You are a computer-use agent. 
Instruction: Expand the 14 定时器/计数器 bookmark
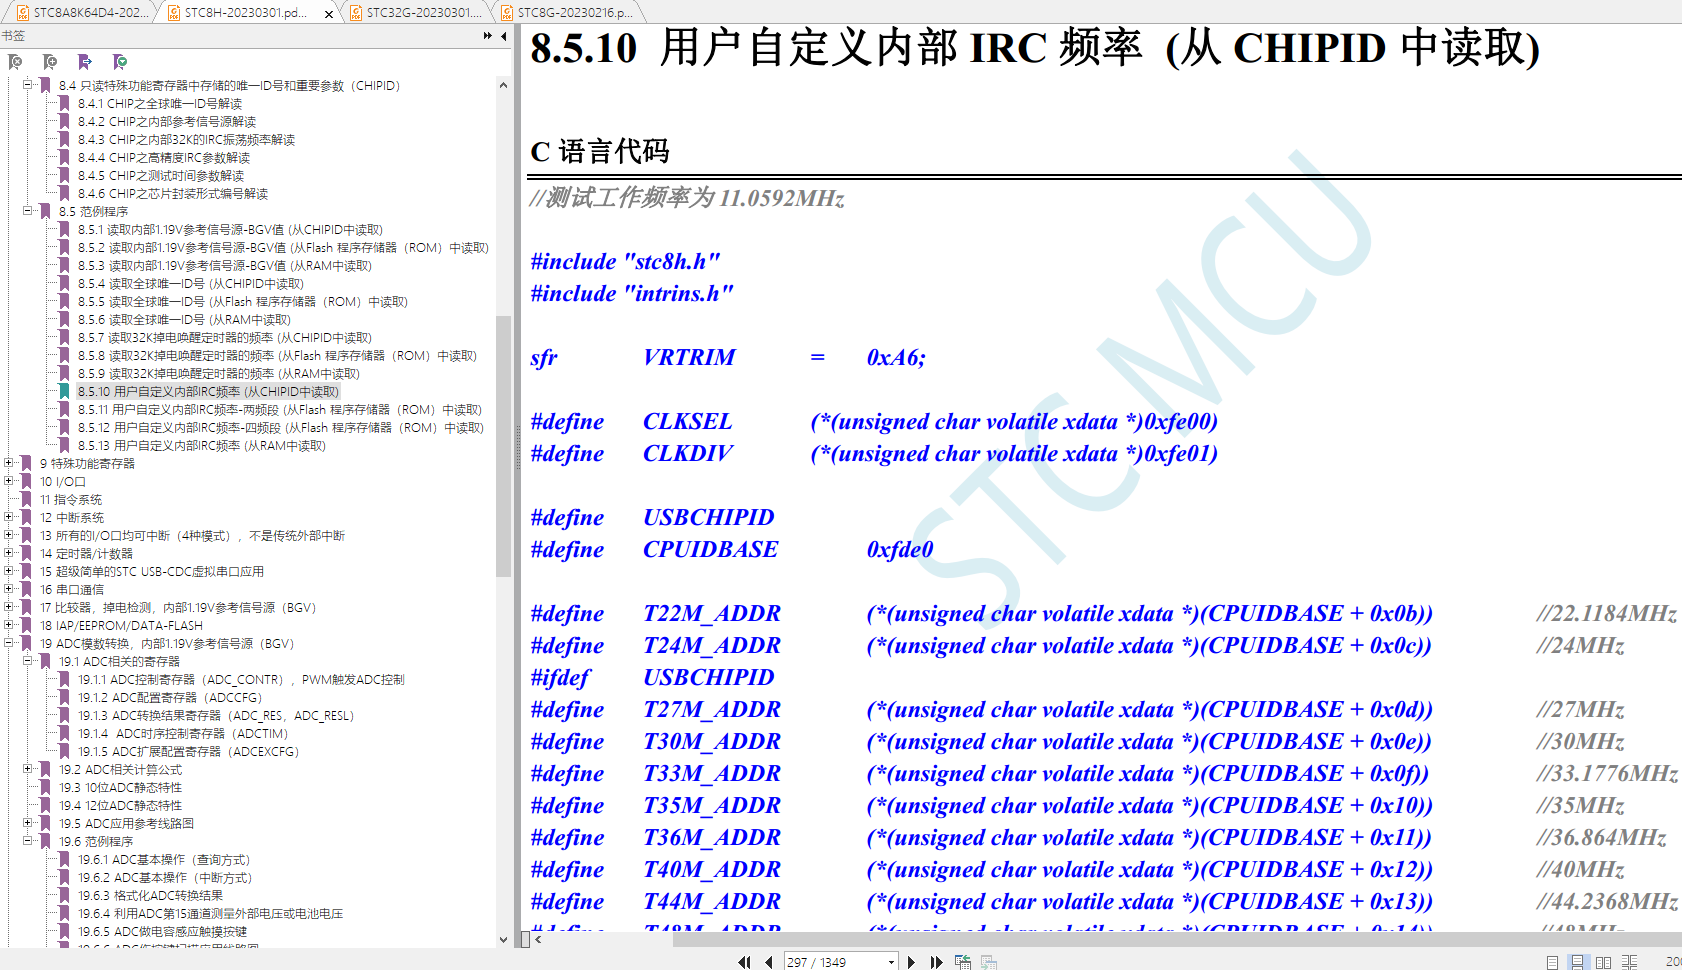tap(9, 554)
